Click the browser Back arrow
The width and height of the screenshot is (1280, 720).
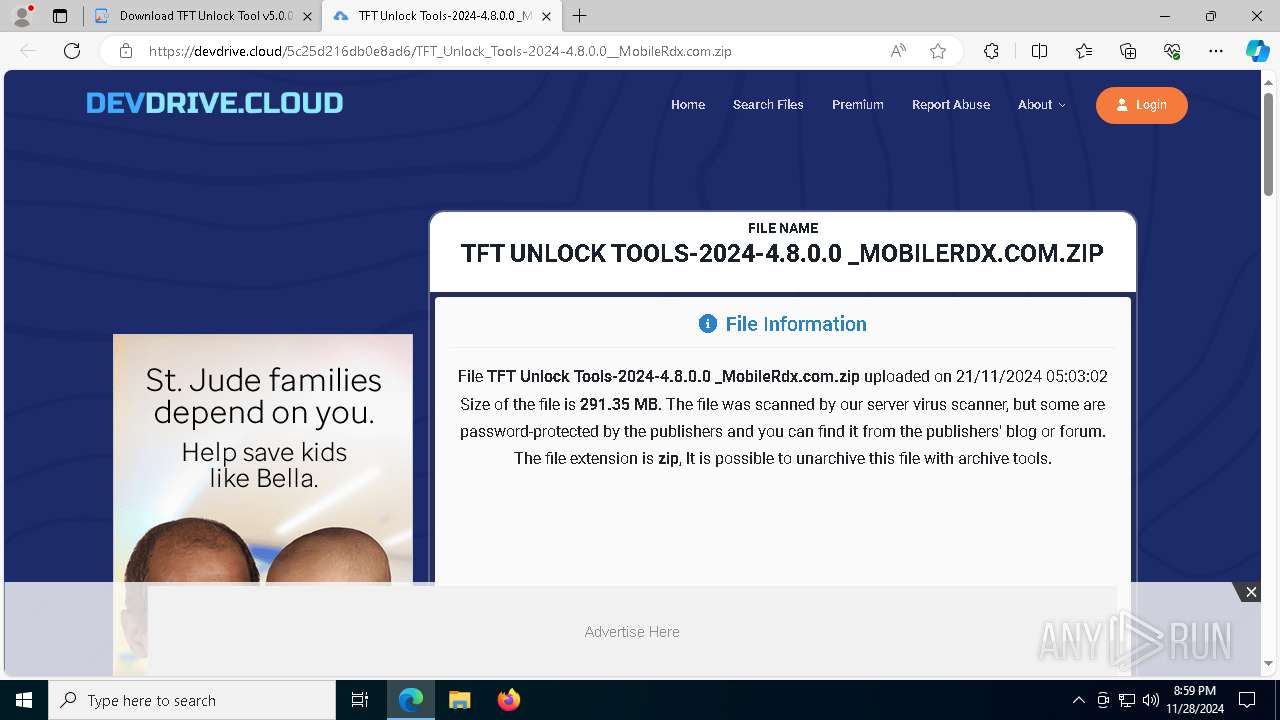(29, 51)
